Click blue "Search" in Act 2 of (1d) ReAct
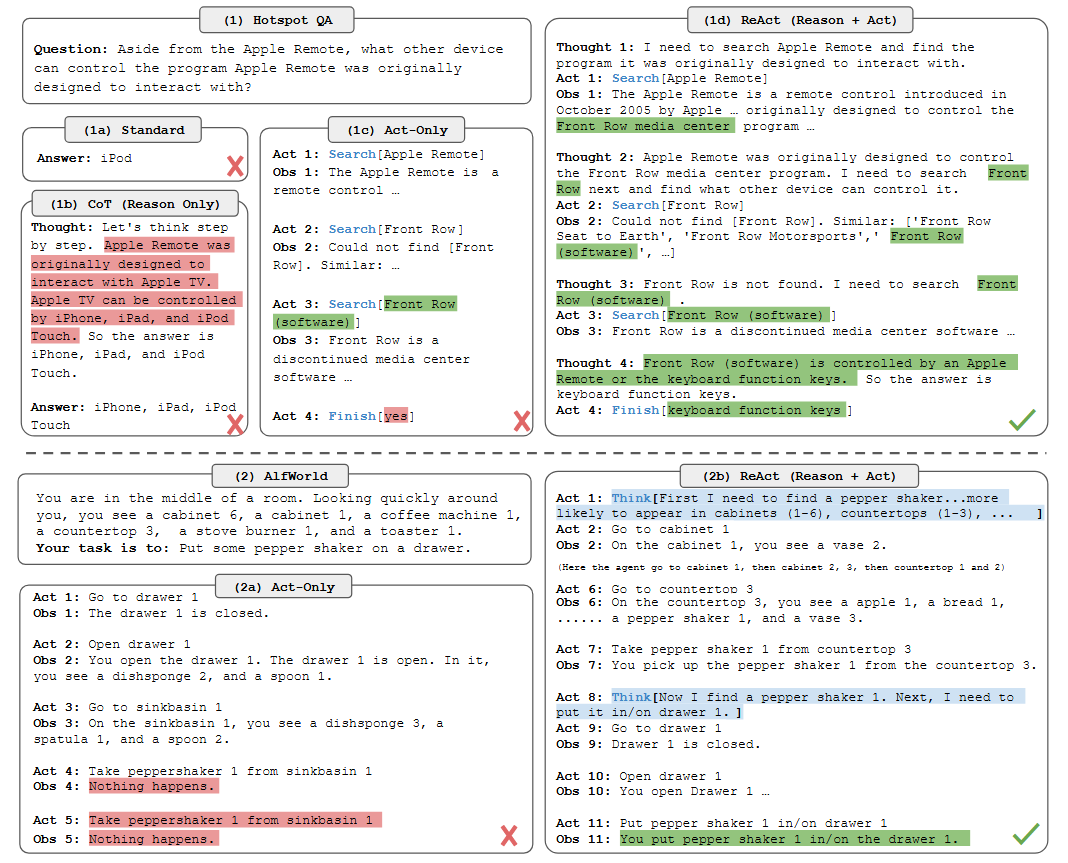This screenshot has width=1068, height=863. pyautogui.click(x=635, y=205)
